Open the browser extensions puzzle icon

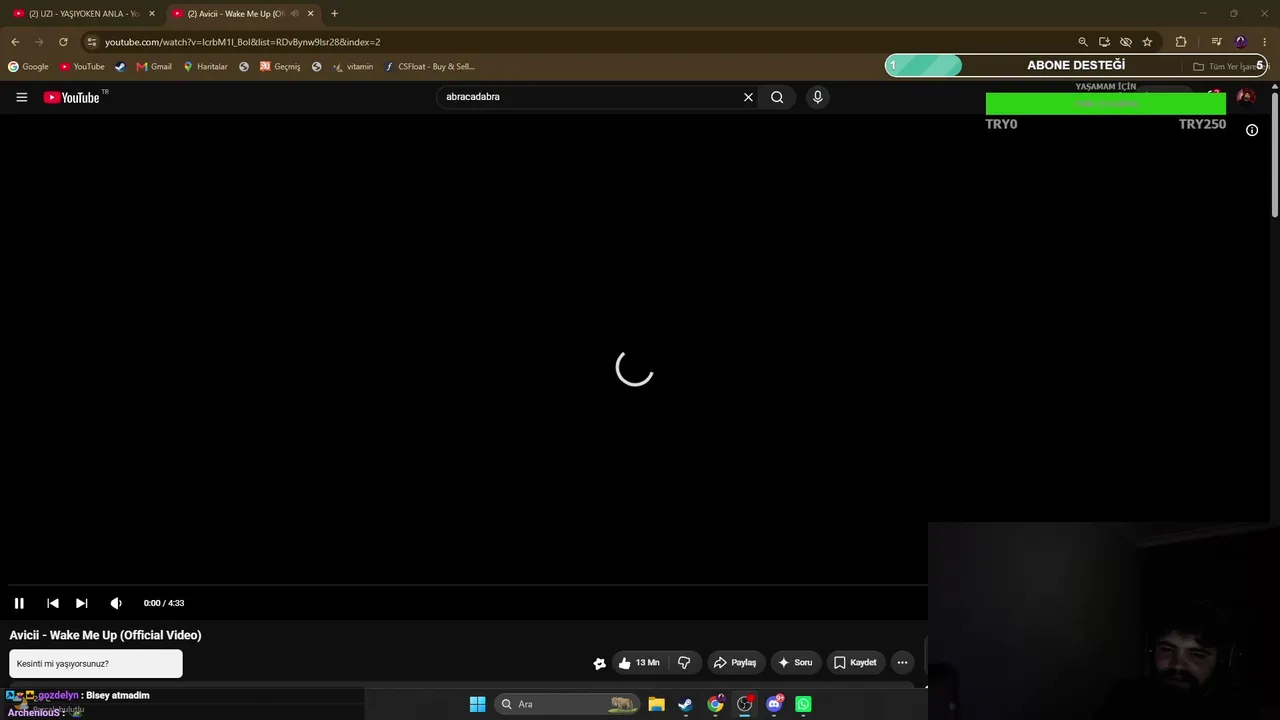click(x=1181, y=42)
